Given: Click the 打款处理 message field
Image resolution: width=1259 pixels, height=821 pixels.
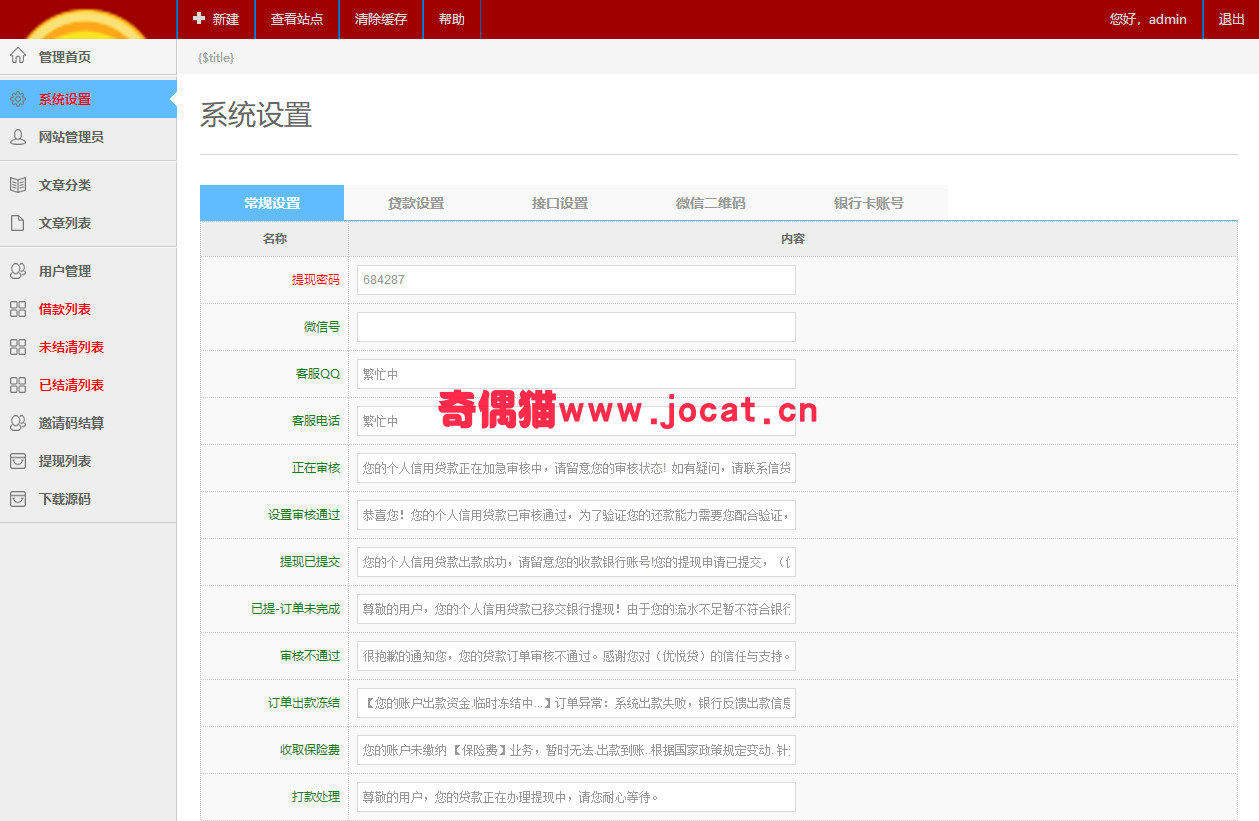Looking at the screenshot, I should (x=576, y=797).
